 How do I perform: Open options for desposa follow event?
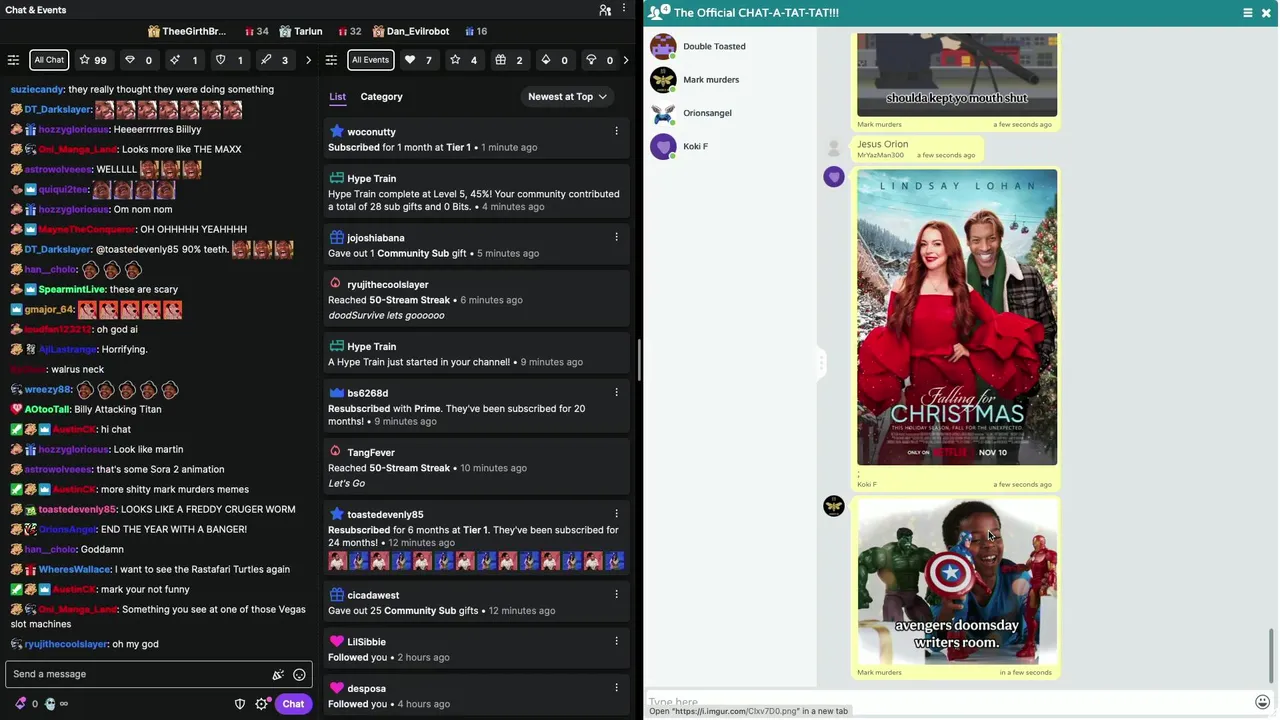[x=616, y=688]
